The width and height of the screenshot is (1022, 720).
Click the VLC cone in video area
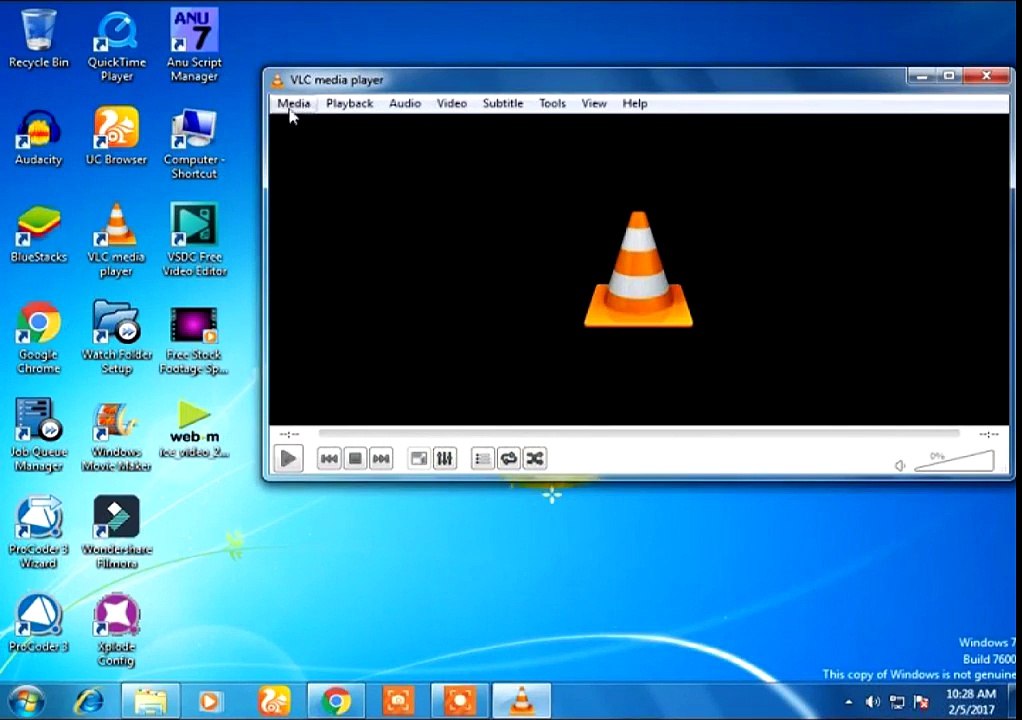click(638, 269)
